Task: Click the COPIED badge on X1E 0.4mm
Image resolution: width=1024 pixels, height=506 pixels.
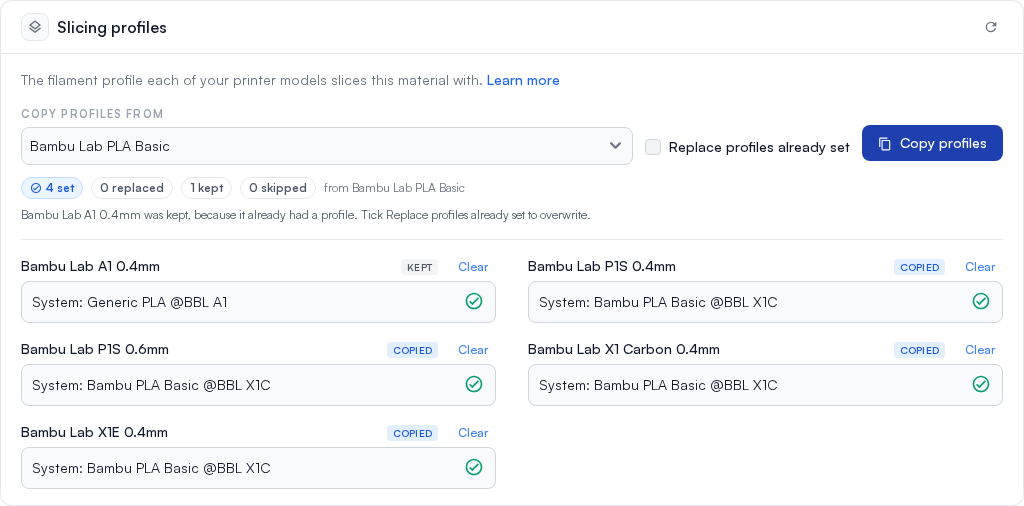Action: [413, 433]
